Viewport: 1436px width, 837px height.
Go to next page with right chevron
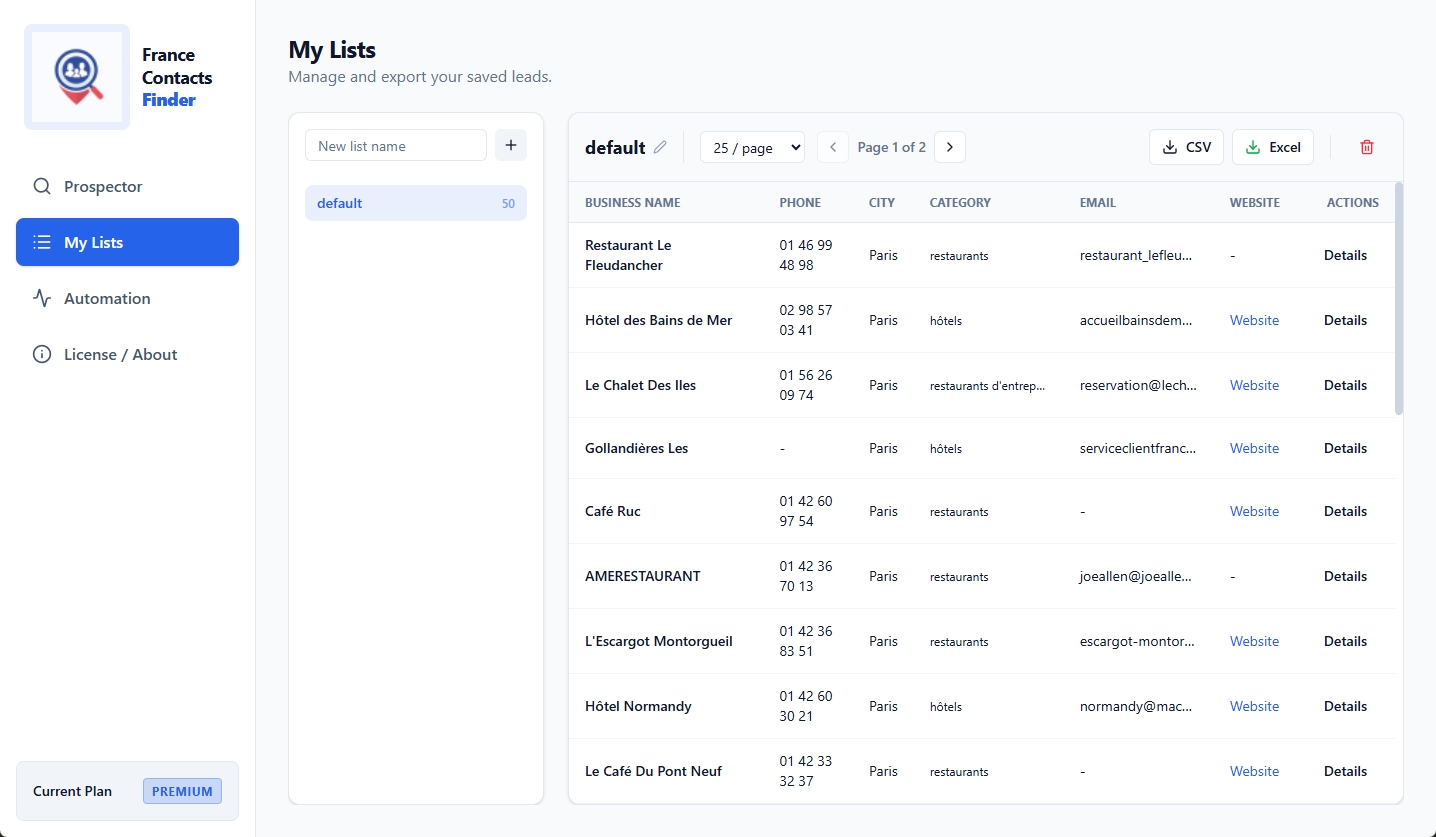pyautogui.click(x=949, y=146)
